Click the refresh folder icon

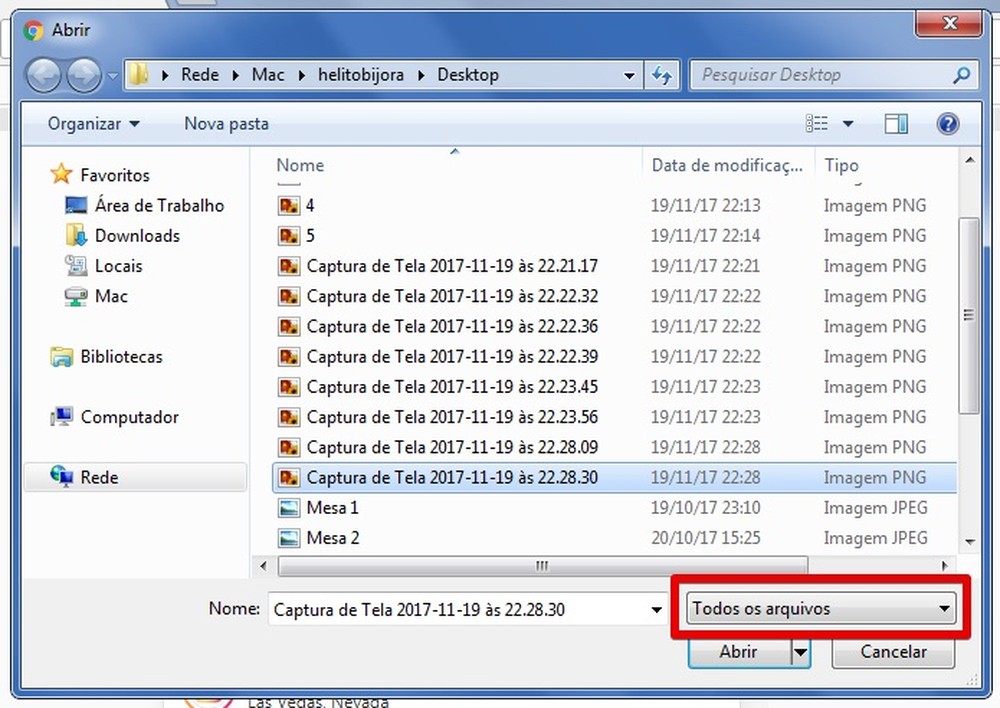click(661, 75)
